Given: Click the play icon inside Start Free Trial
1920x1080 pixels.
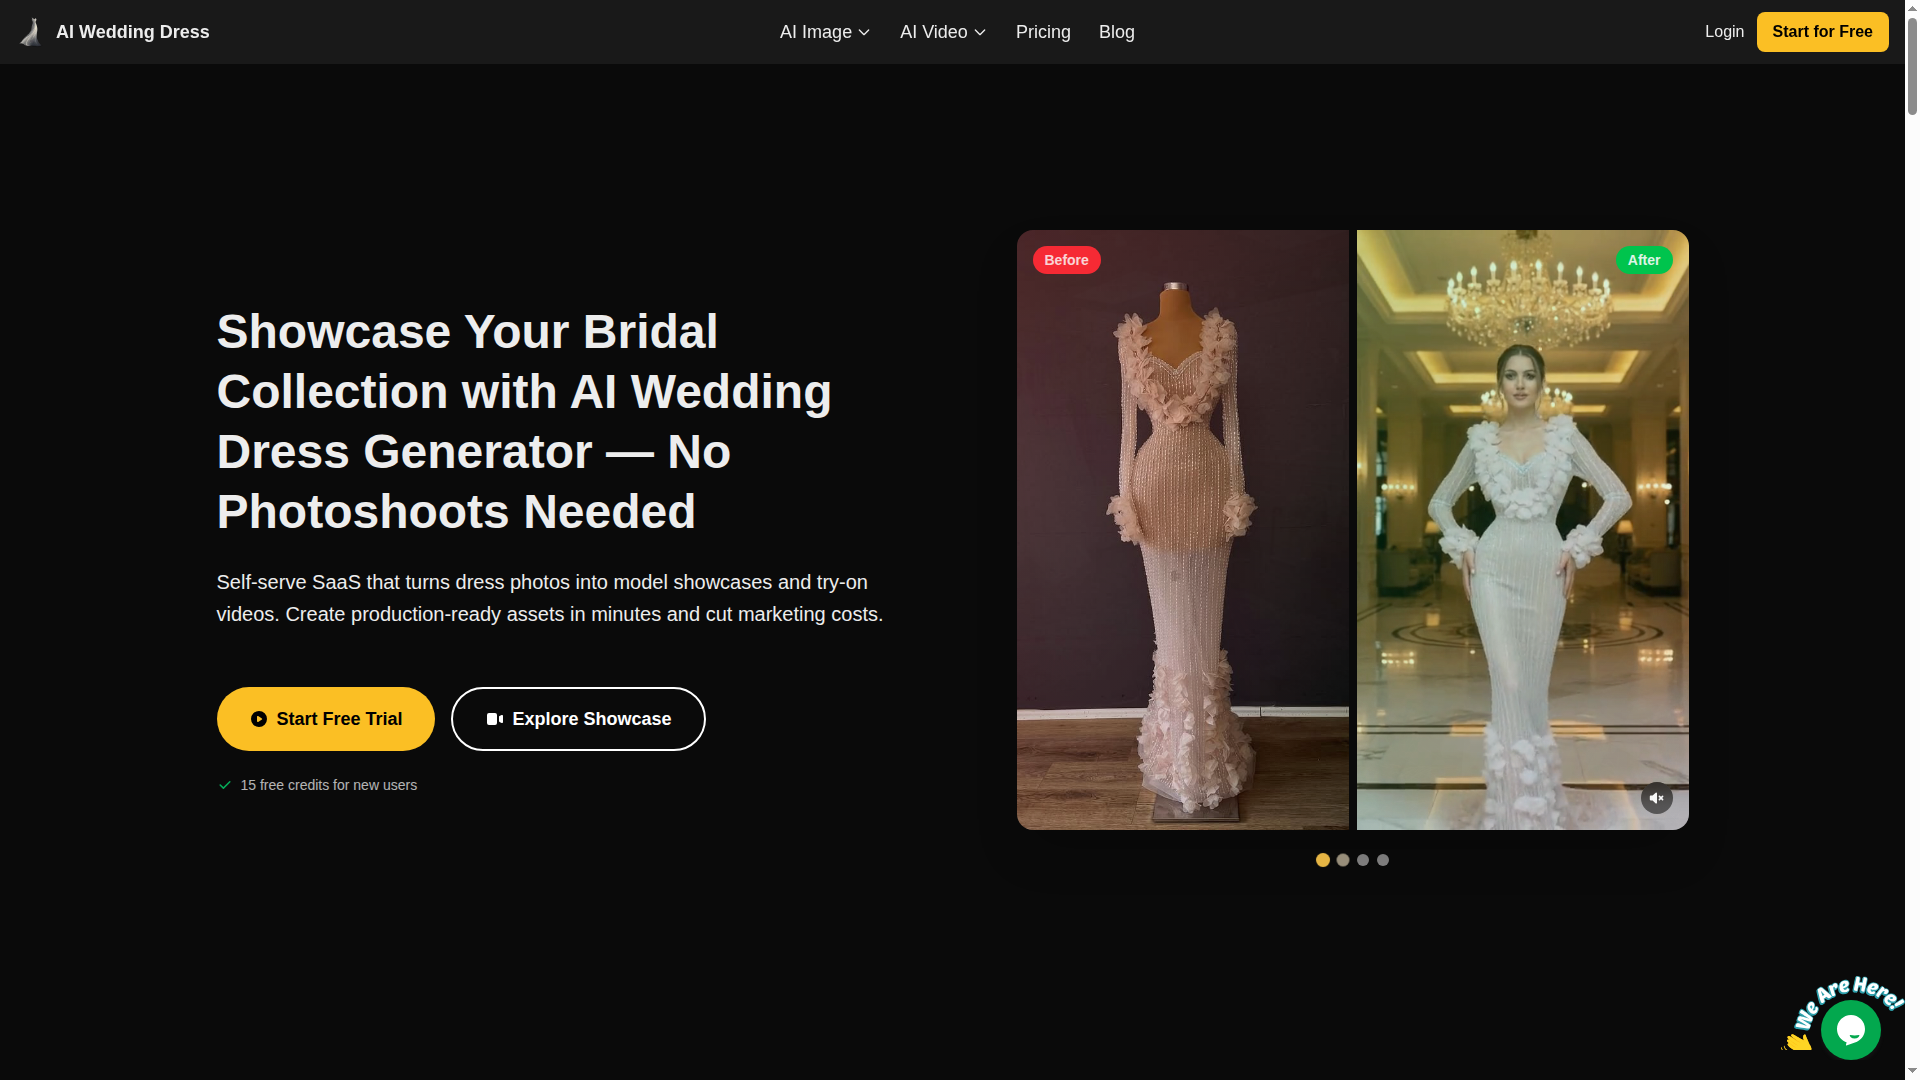Looking at the screenshot, I should (259, 718).
